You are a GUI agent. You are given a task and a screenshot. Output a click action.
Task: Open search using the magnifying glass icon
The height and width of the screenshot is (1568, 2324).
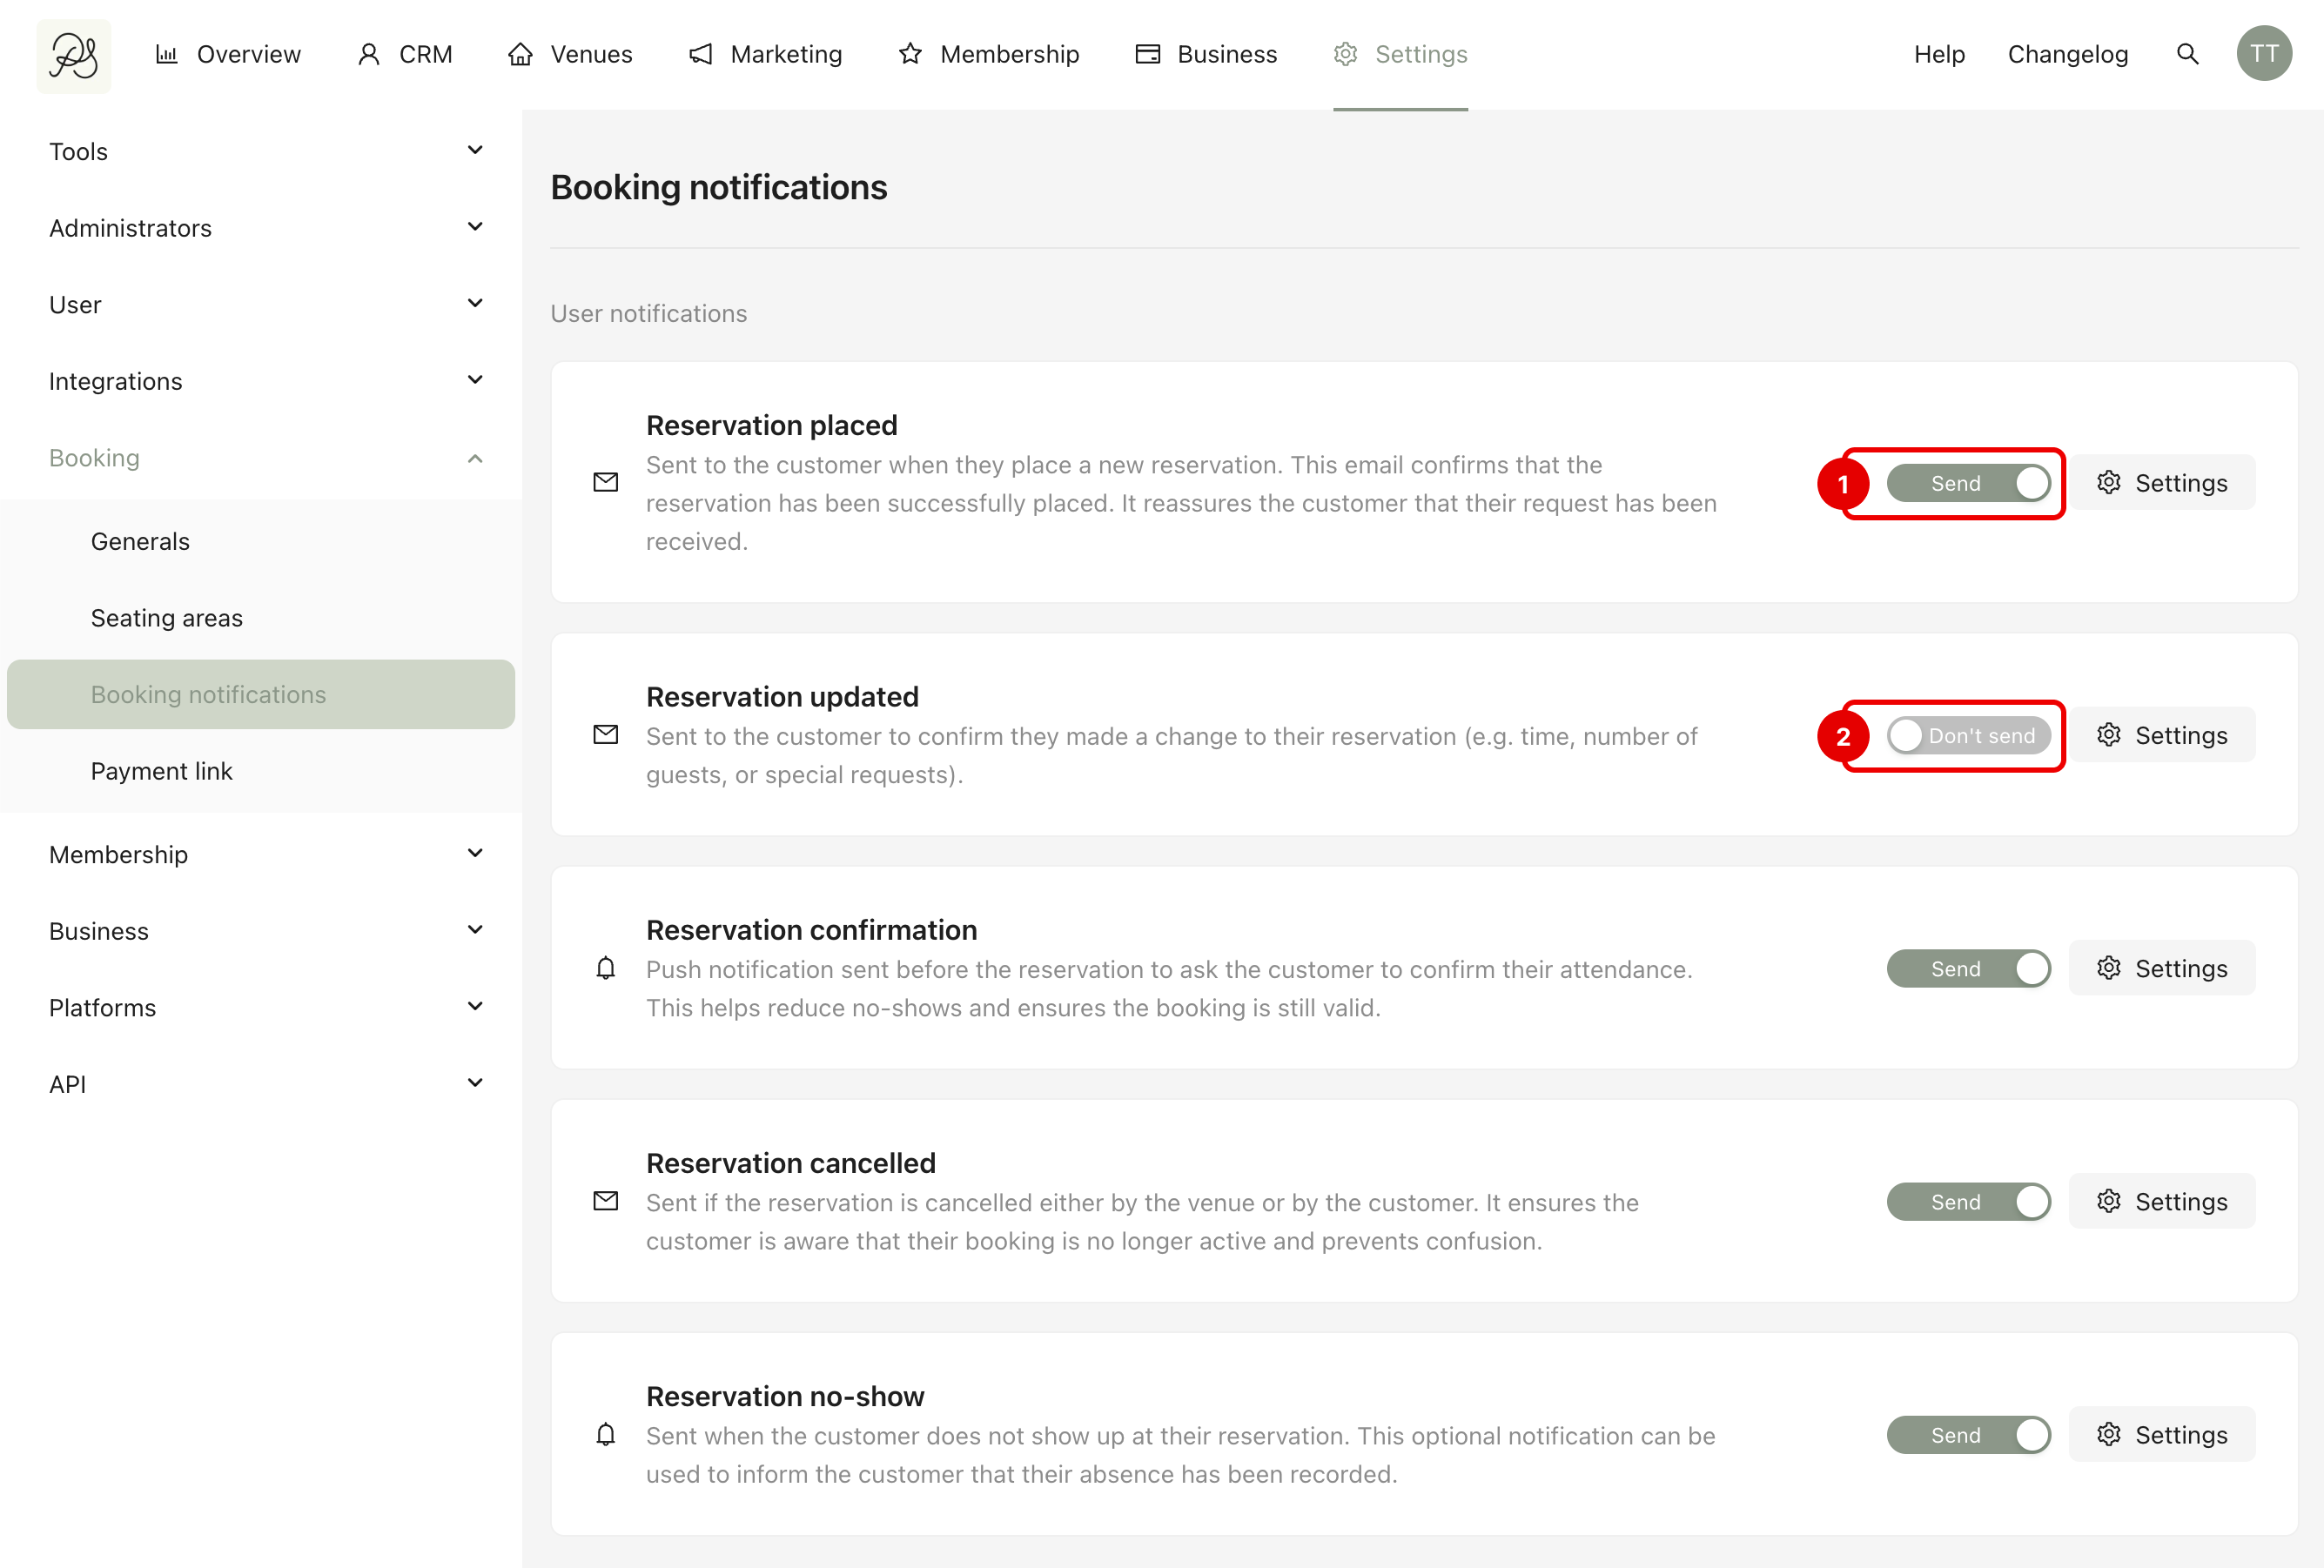(x=2187, y=54)
